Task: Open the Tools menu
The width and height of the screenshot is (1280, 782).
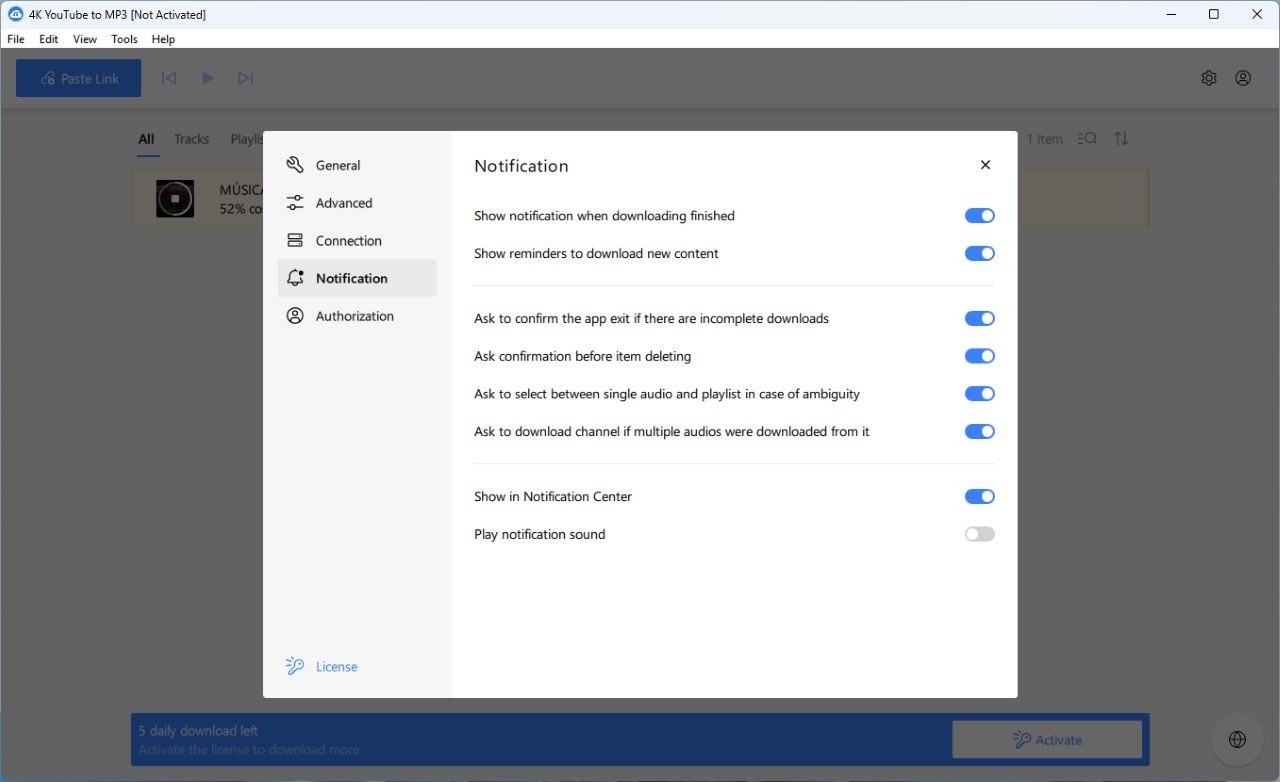Action: [x=124, y=39]
